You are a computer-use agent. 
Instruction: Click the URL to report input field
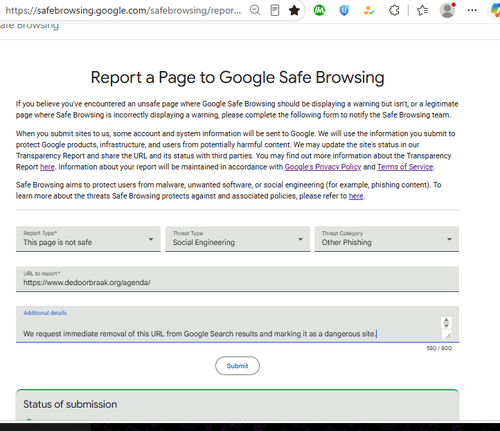(x=237, y=279)
